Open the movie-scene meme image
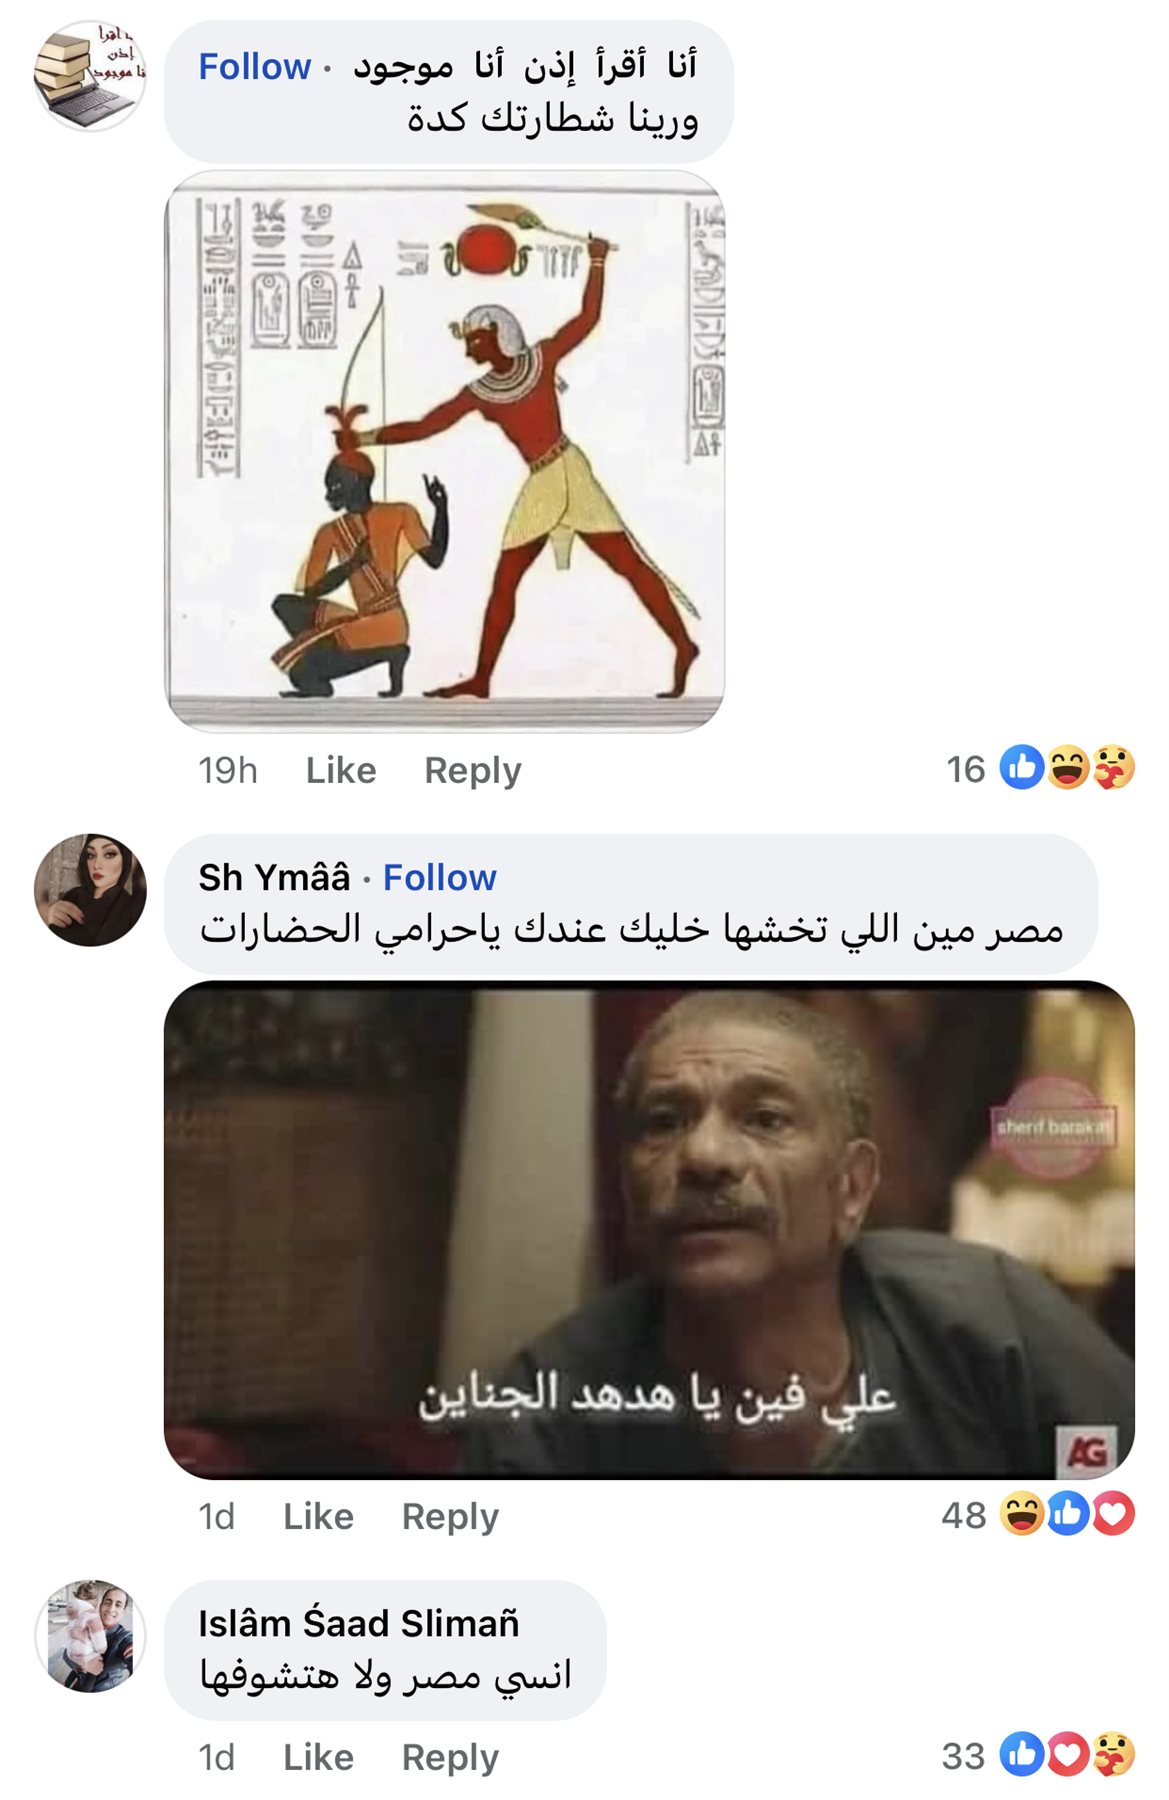This screenshot has width=1169, height=1800. point(649,1230)
